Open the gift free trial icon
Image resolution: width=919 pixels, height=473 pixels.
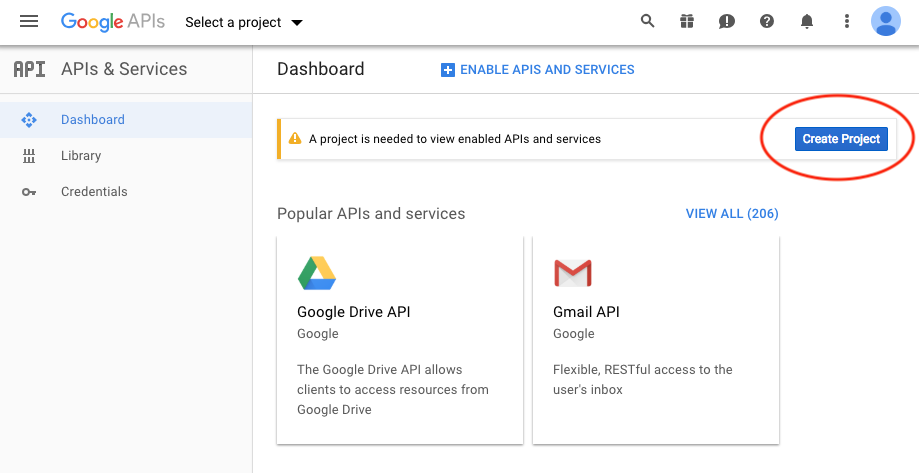686,21
